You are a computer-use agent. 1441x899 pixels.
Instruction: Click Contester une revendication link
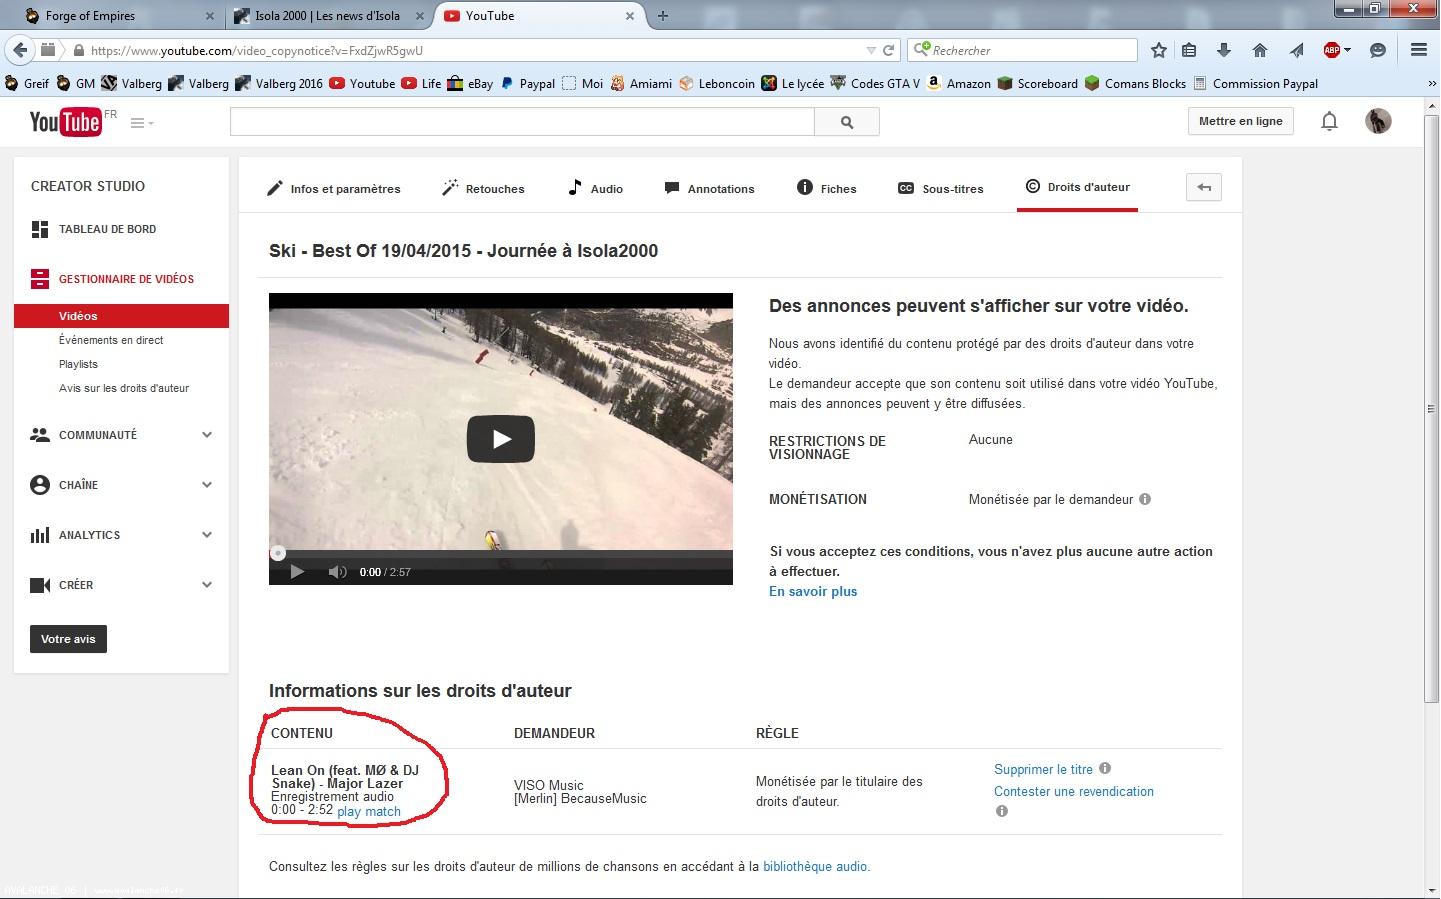tap(1074, 791)
